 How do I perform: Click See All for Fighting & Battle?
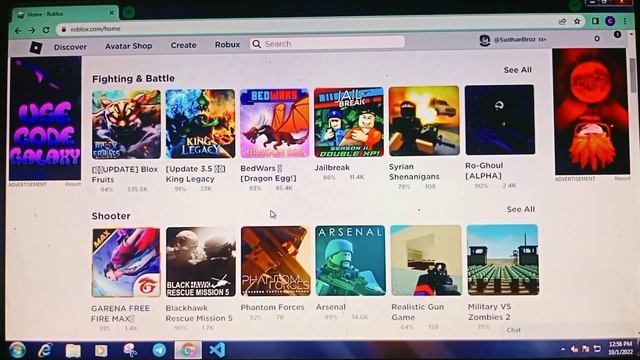[518, 70]
